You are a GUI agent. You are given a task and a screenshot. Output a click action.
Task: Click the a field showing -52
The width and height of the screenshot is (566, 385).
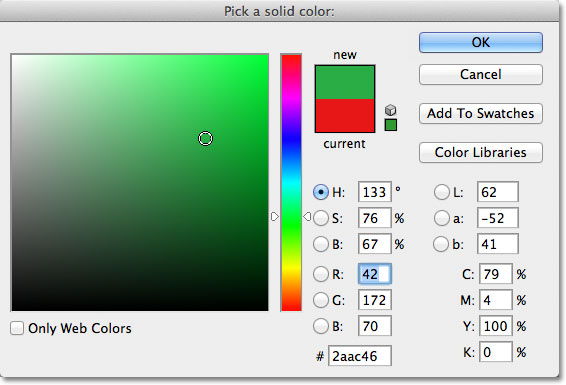point(498,218)
